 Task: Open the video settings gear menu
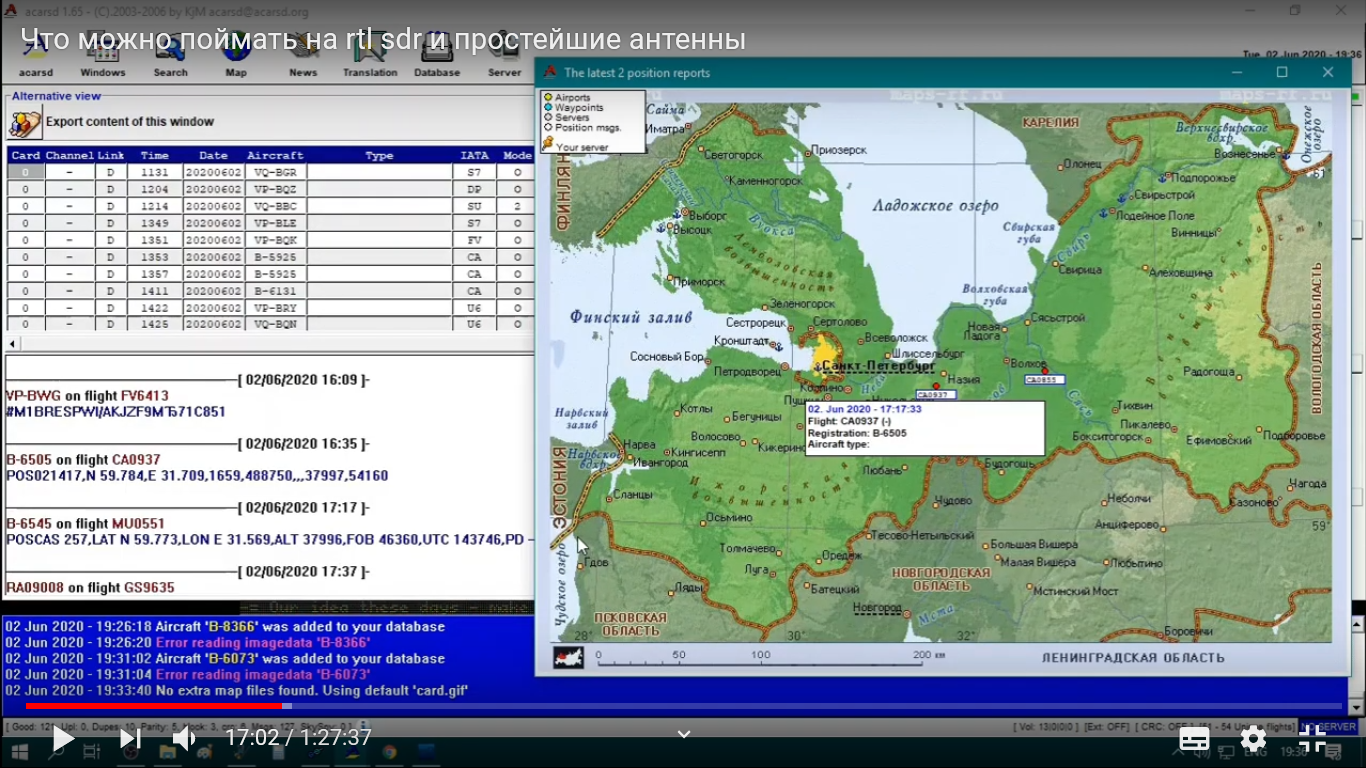pyautogui.click(x=1253, y=739)
